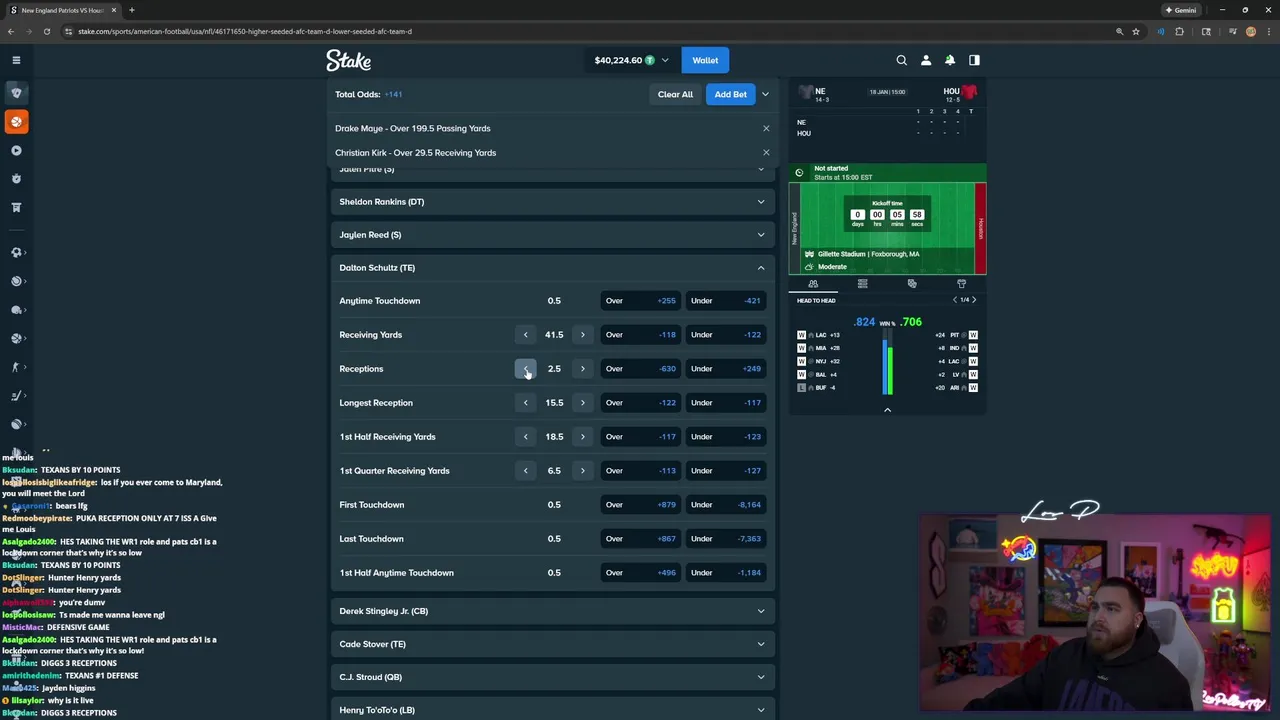
Task: Open the balance currency dropdown
Action: click(x=665, y=60)
